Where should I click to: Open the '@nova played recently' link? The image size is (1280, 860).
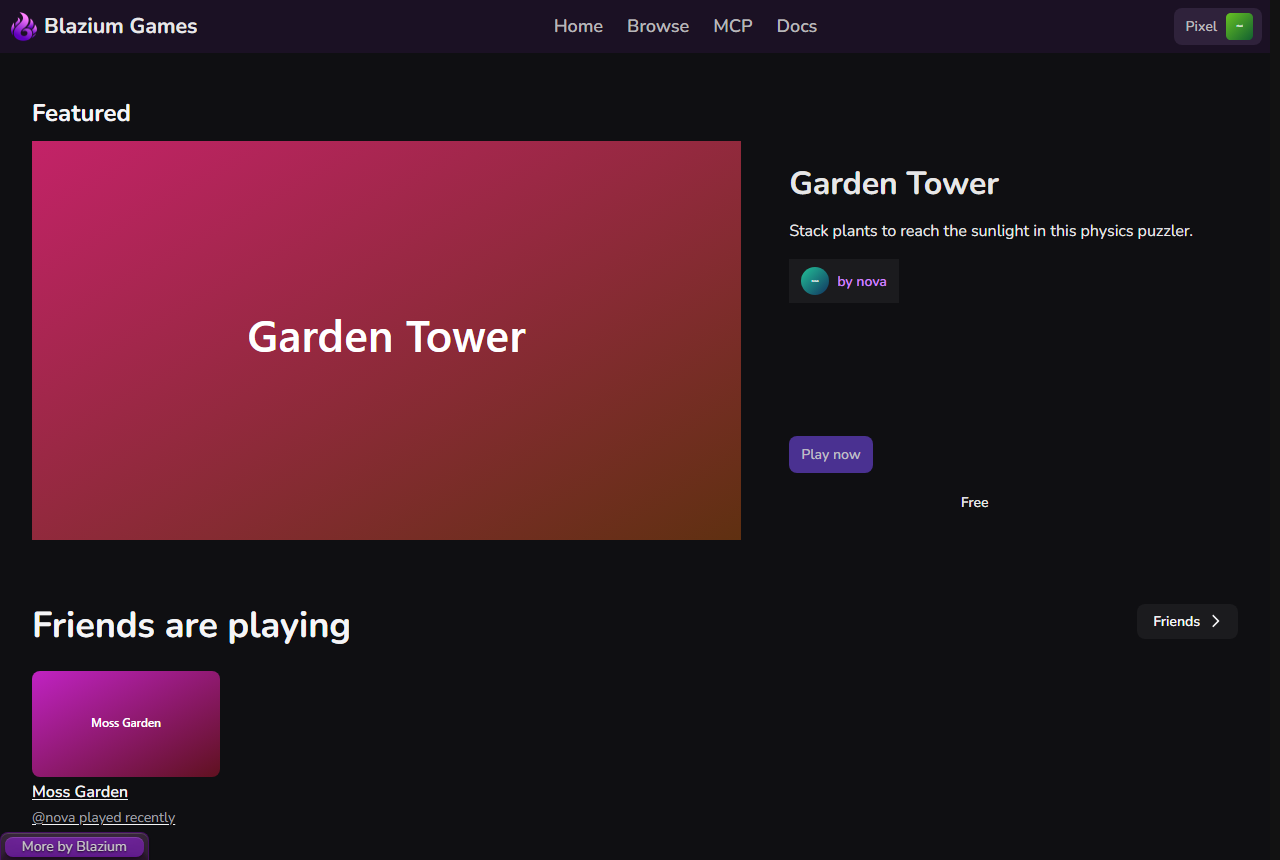point(103,817)
